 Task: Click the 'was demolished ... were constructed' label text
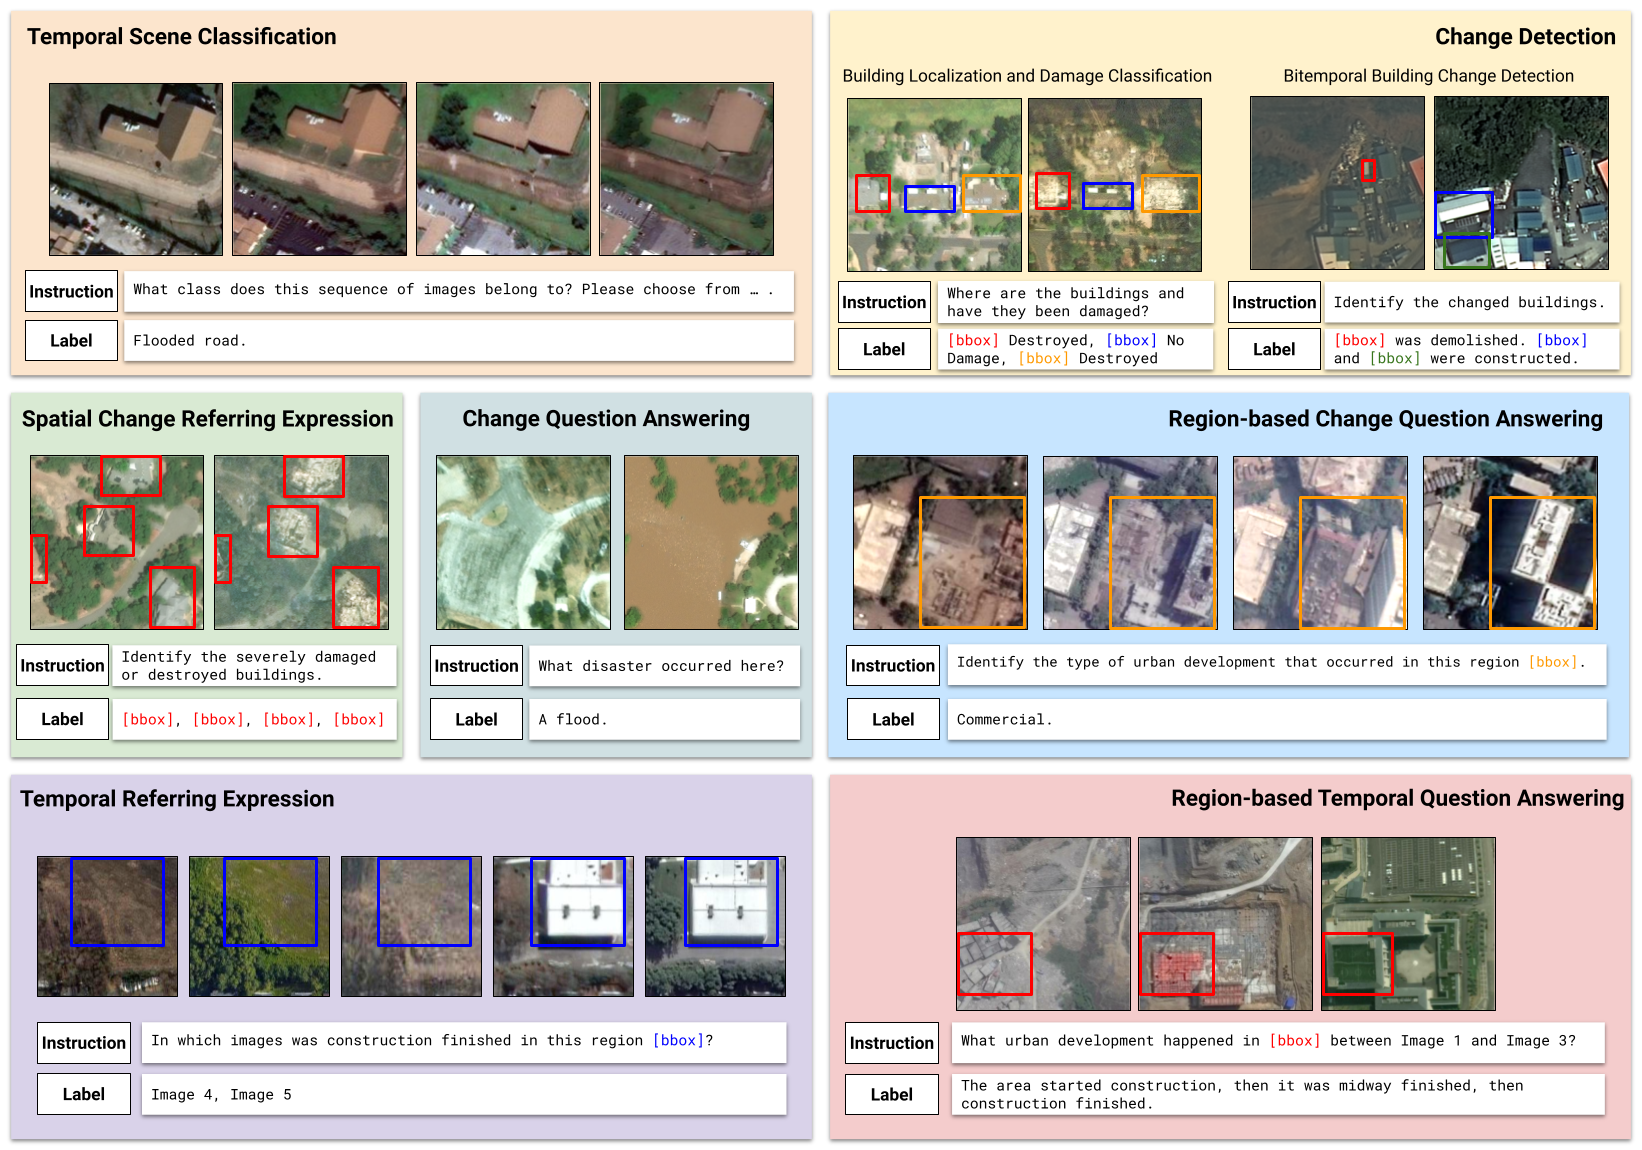tap(1461, 349)
